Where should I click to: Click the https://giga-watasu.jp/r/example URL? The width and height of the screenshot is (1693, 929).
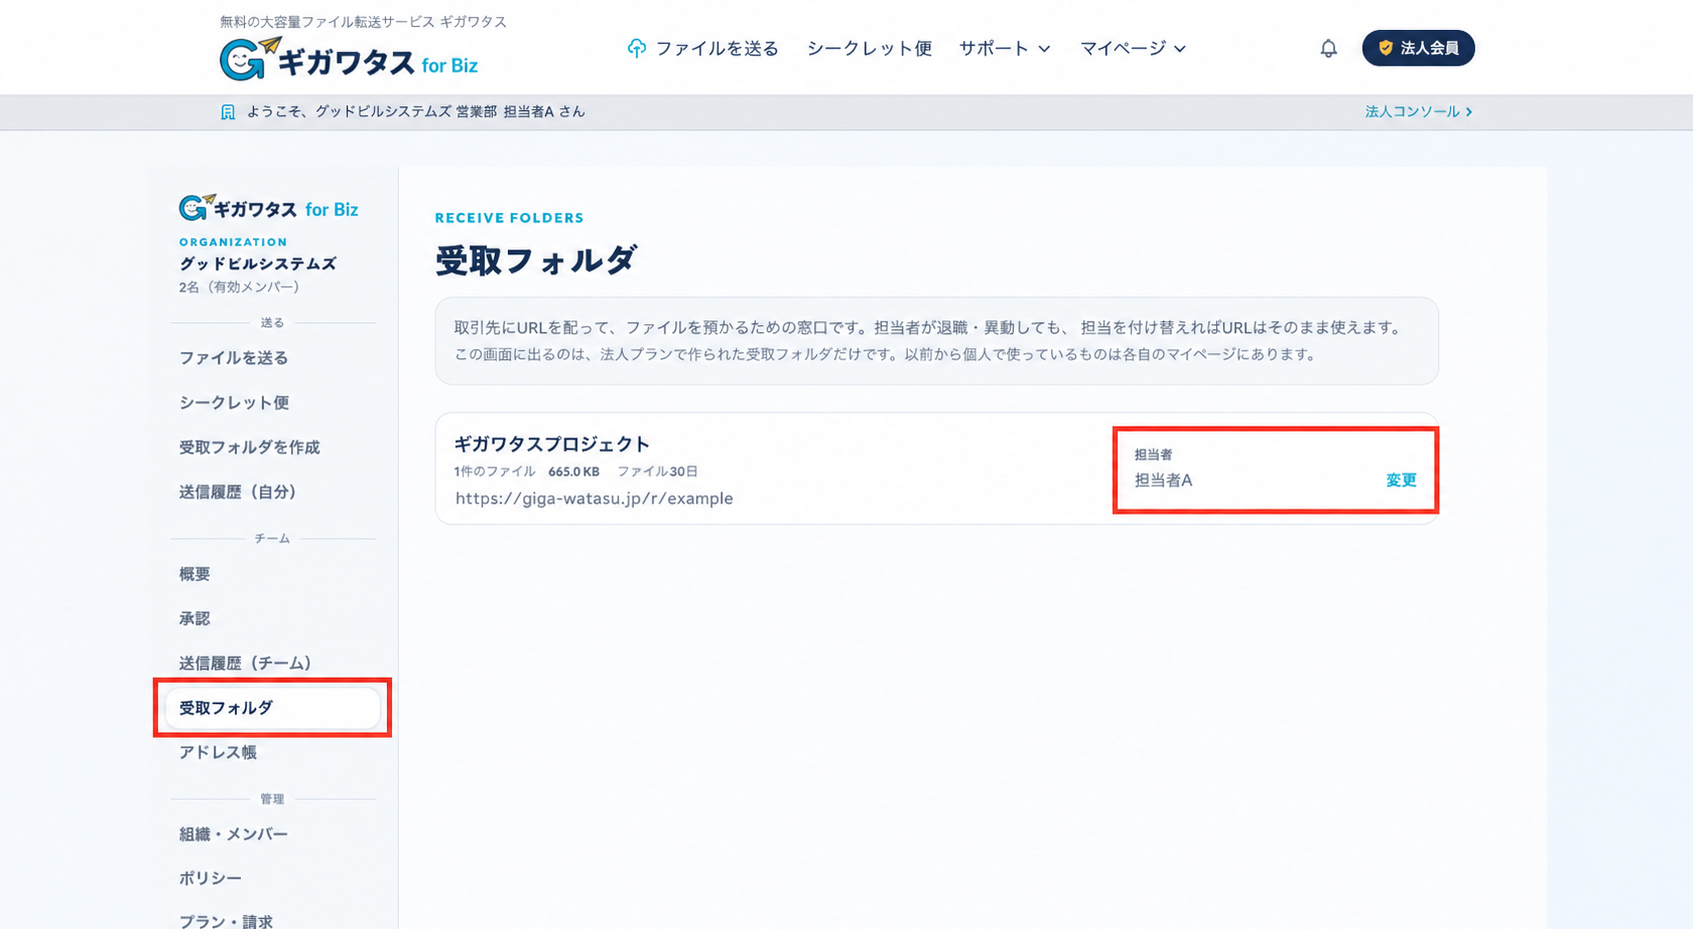pos(594,498)
